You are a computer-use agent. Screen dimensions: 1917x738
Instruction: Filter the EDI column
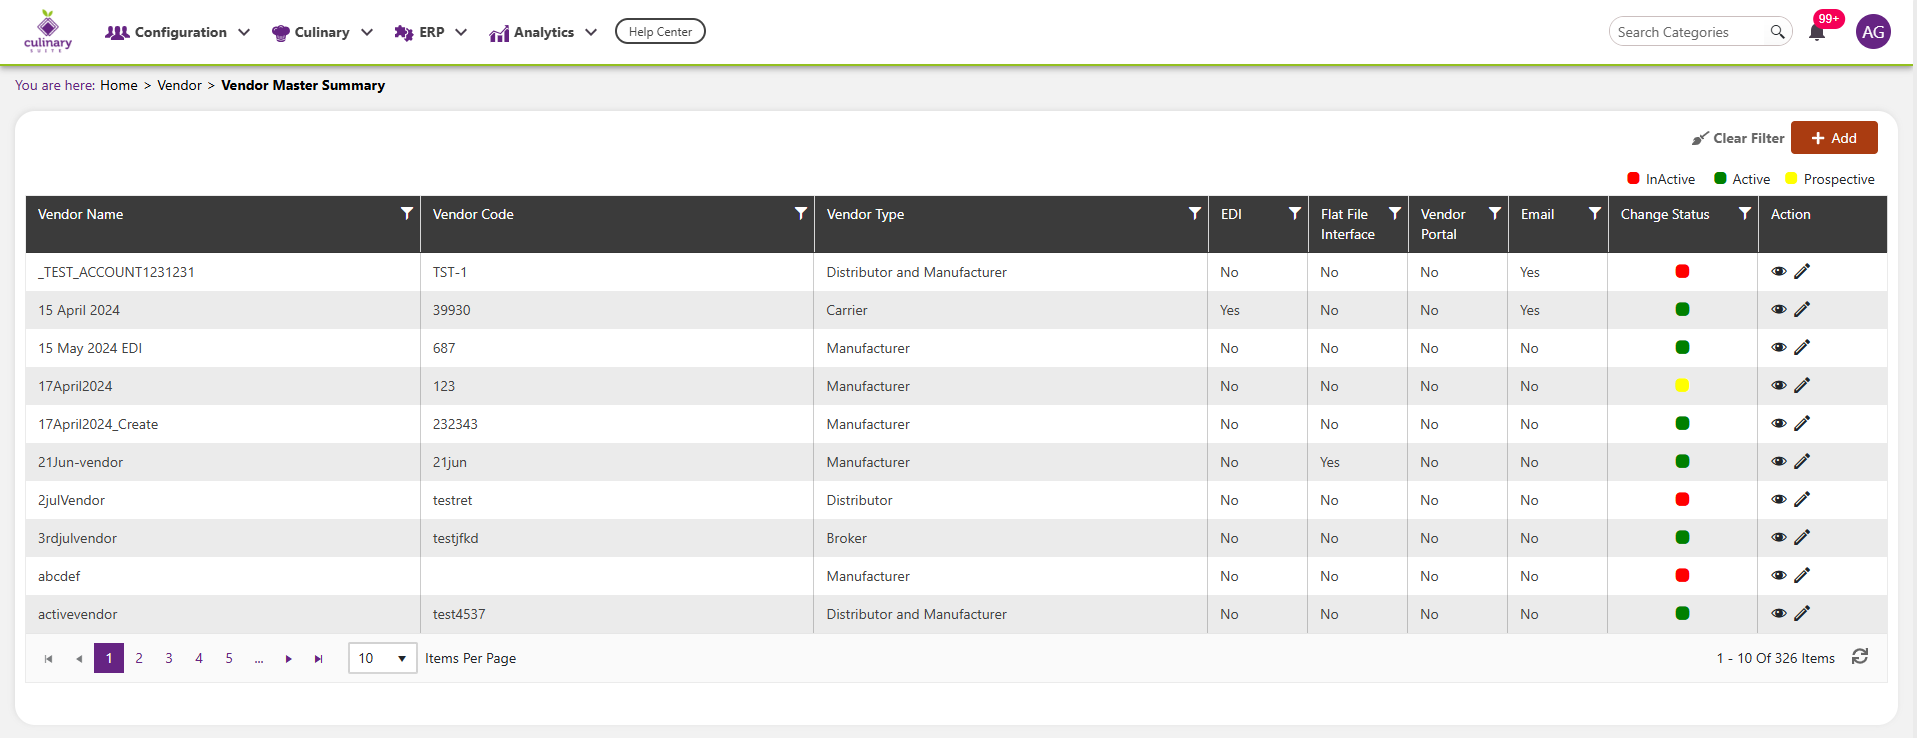tap(1295, 213)
